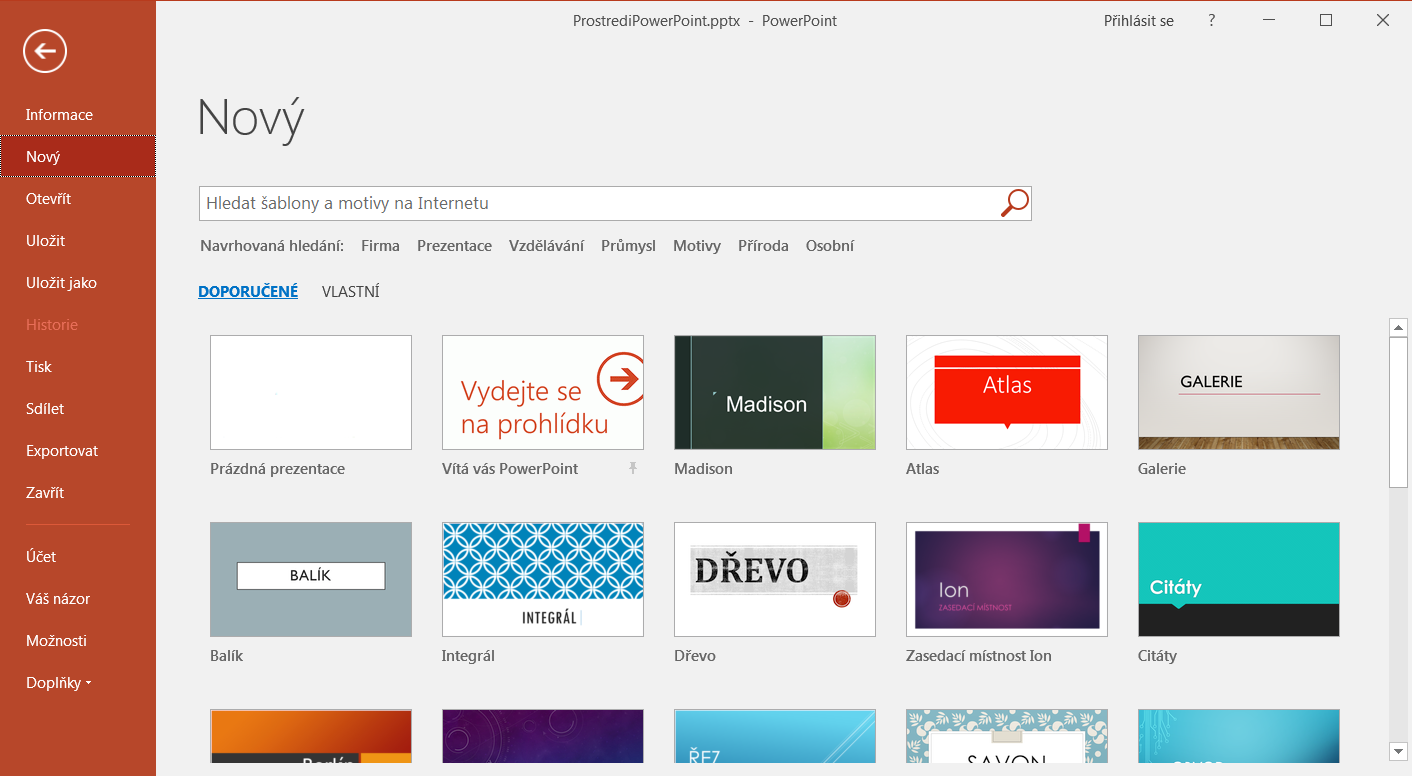Choose the Dřevo template thumbnail
The height and width of the screenshot is (776, 1412).
coord(775,579)
